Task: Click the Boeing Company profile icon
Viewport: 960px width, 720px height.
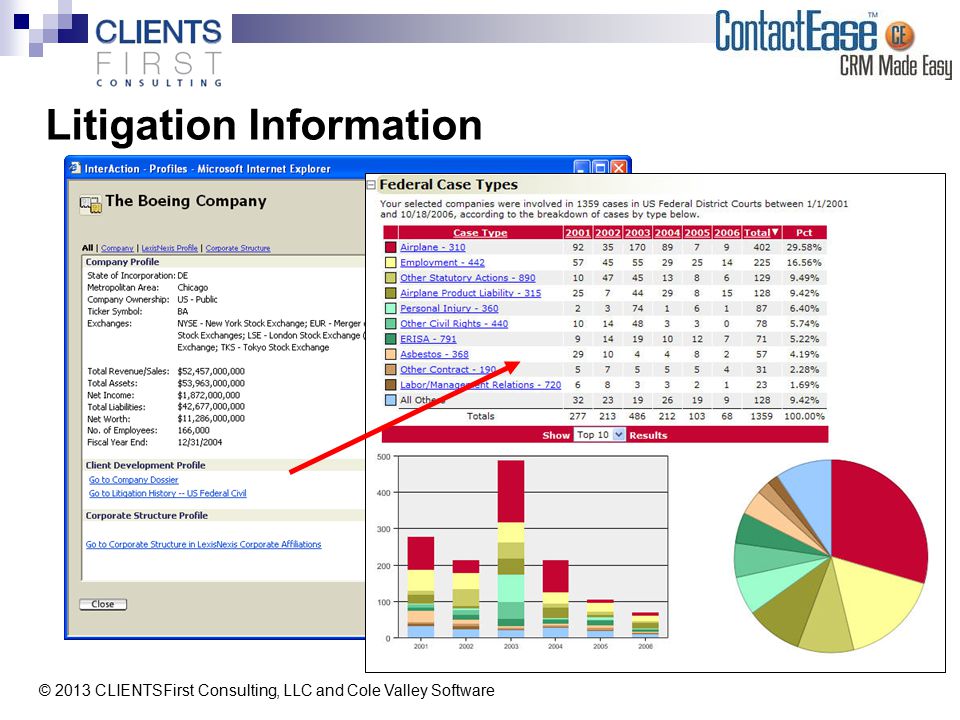Action: tap(91, 203)
